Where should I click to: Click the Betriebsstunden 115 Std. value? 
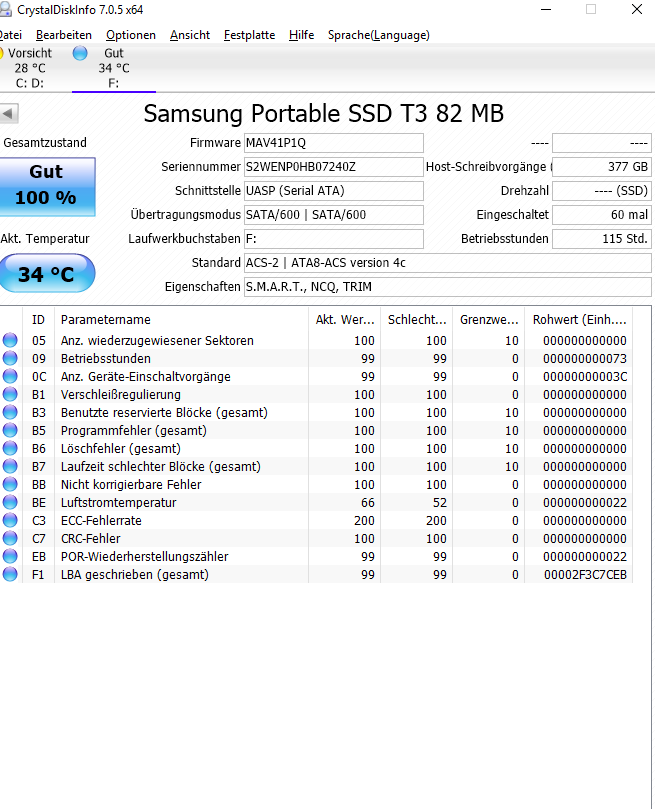[602, 239]
